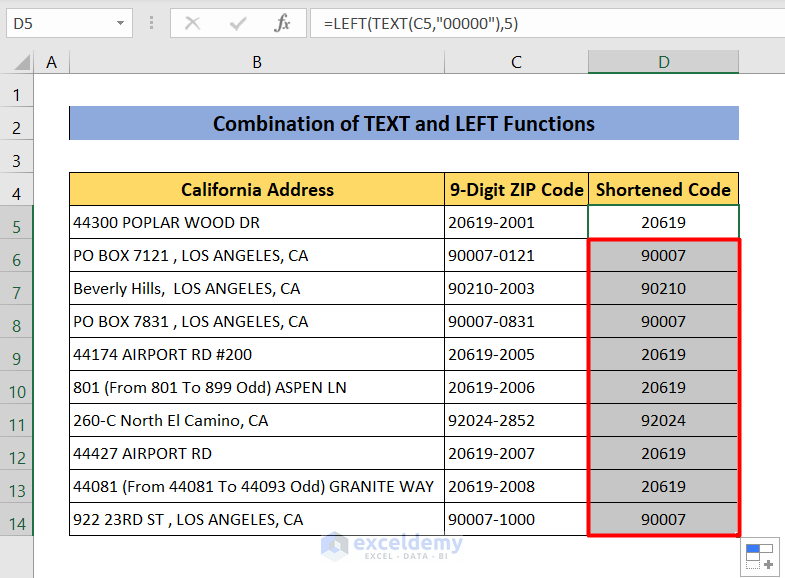Select column C header

coord(516,62)
